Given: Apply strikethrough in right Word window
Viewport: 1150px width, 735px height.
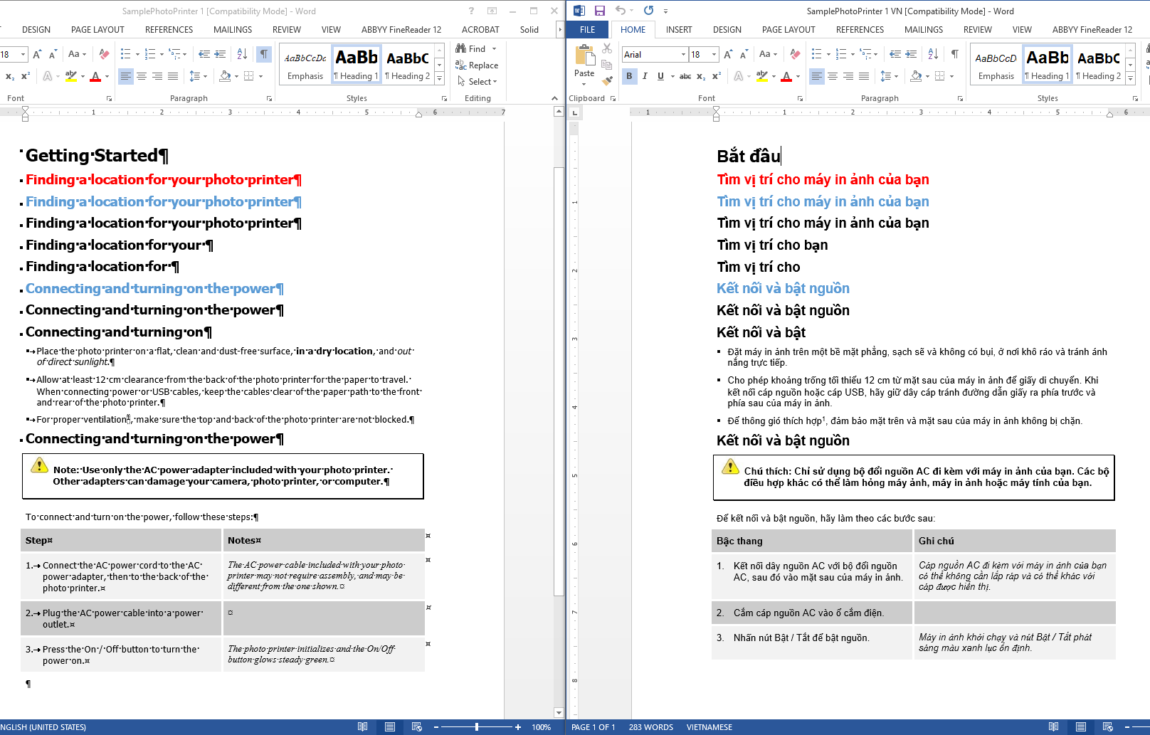Looking at the screenshot, I should point(685,76).
